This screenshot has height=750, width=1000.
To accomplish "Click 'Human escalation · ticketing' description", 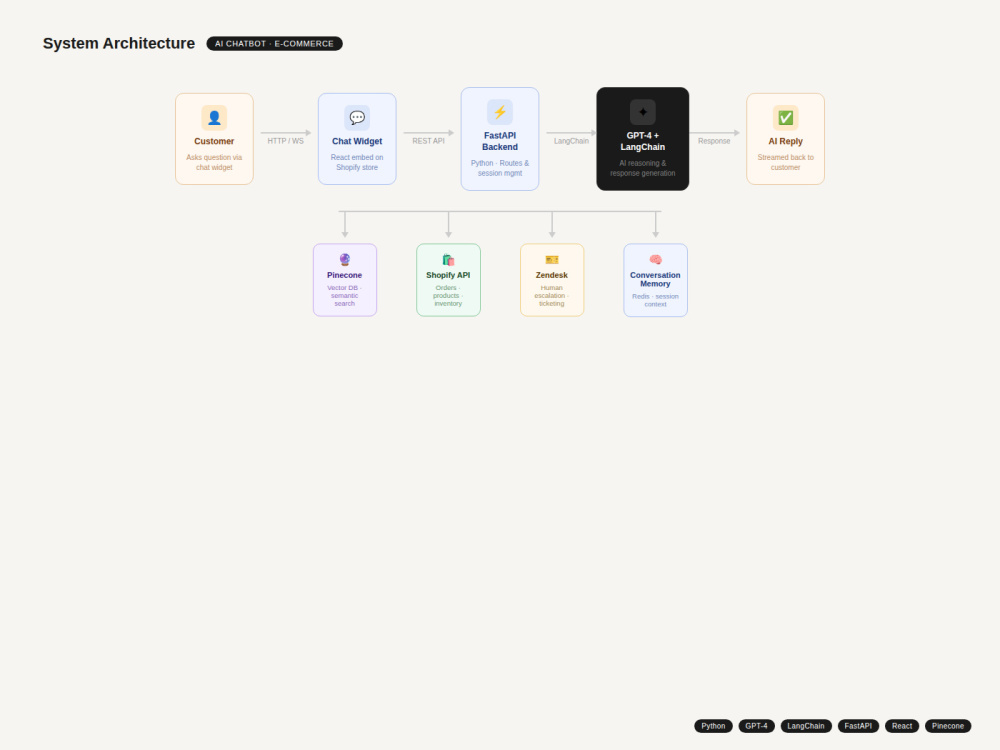I will [x=552, y=295].
